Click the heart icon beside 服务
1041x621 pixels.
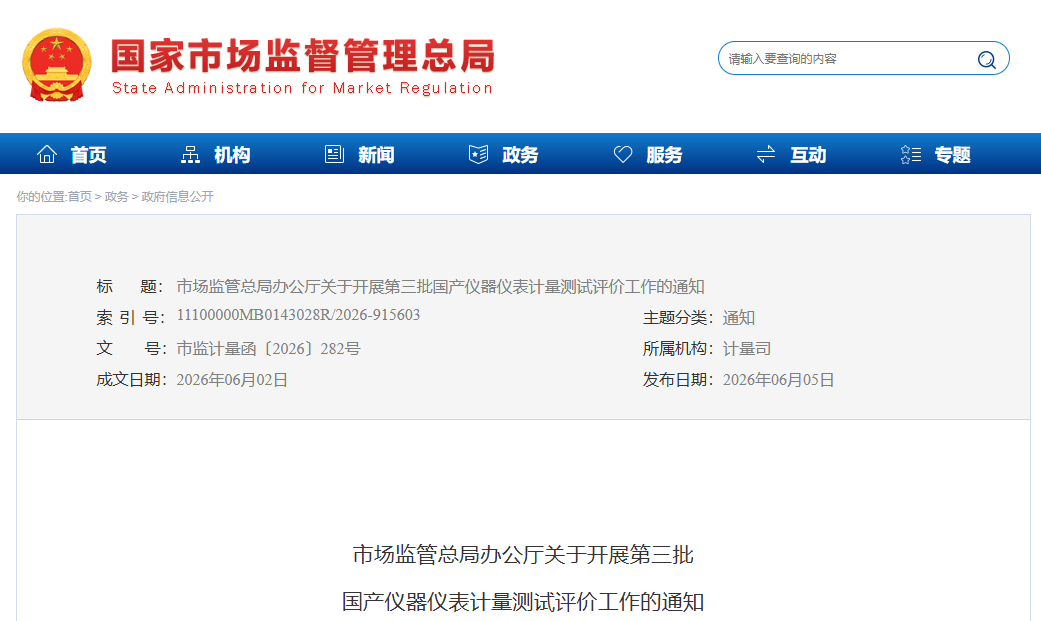pos(623,155)
